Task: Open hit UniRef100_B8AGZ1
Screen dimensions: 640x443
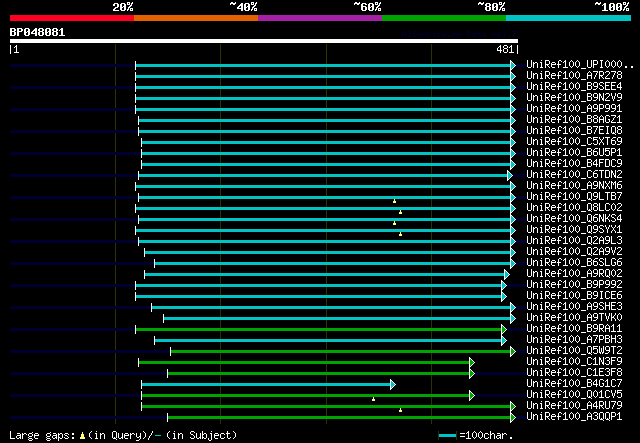Action: (574, 120)
